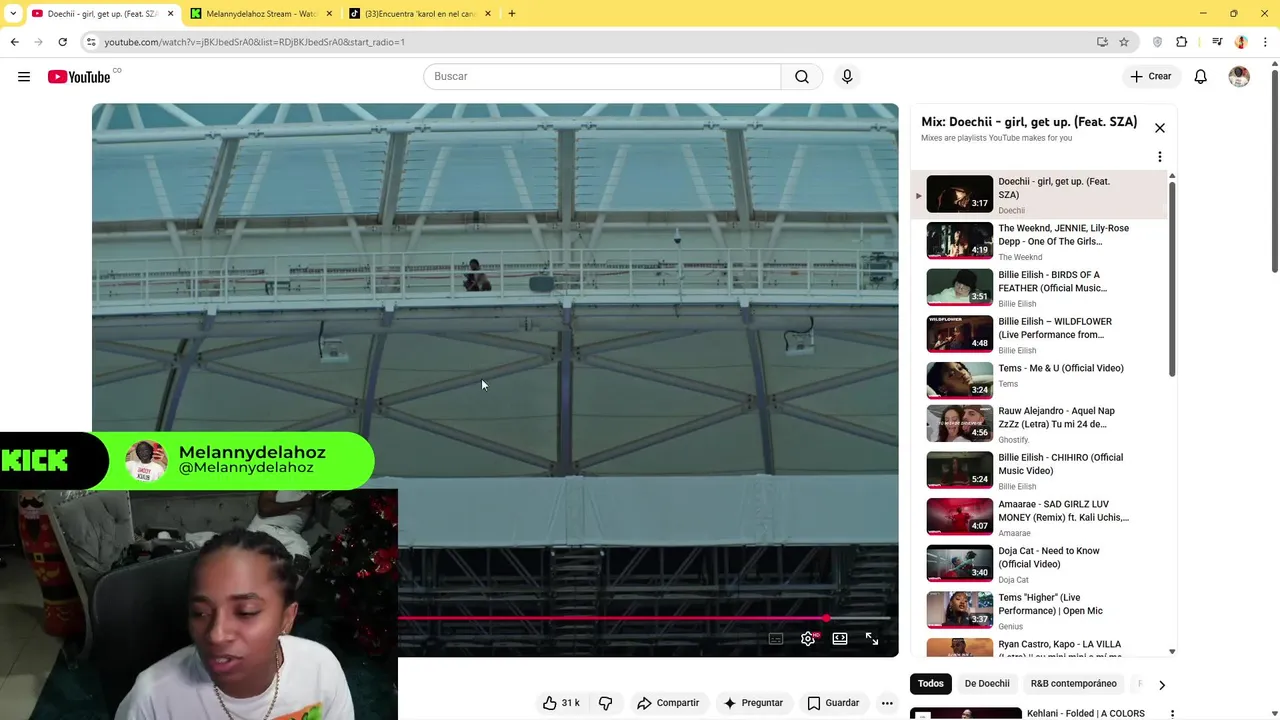Click the Compartir share button
The width and height of the screenshot is (1280, 720).
coord(668,703)
